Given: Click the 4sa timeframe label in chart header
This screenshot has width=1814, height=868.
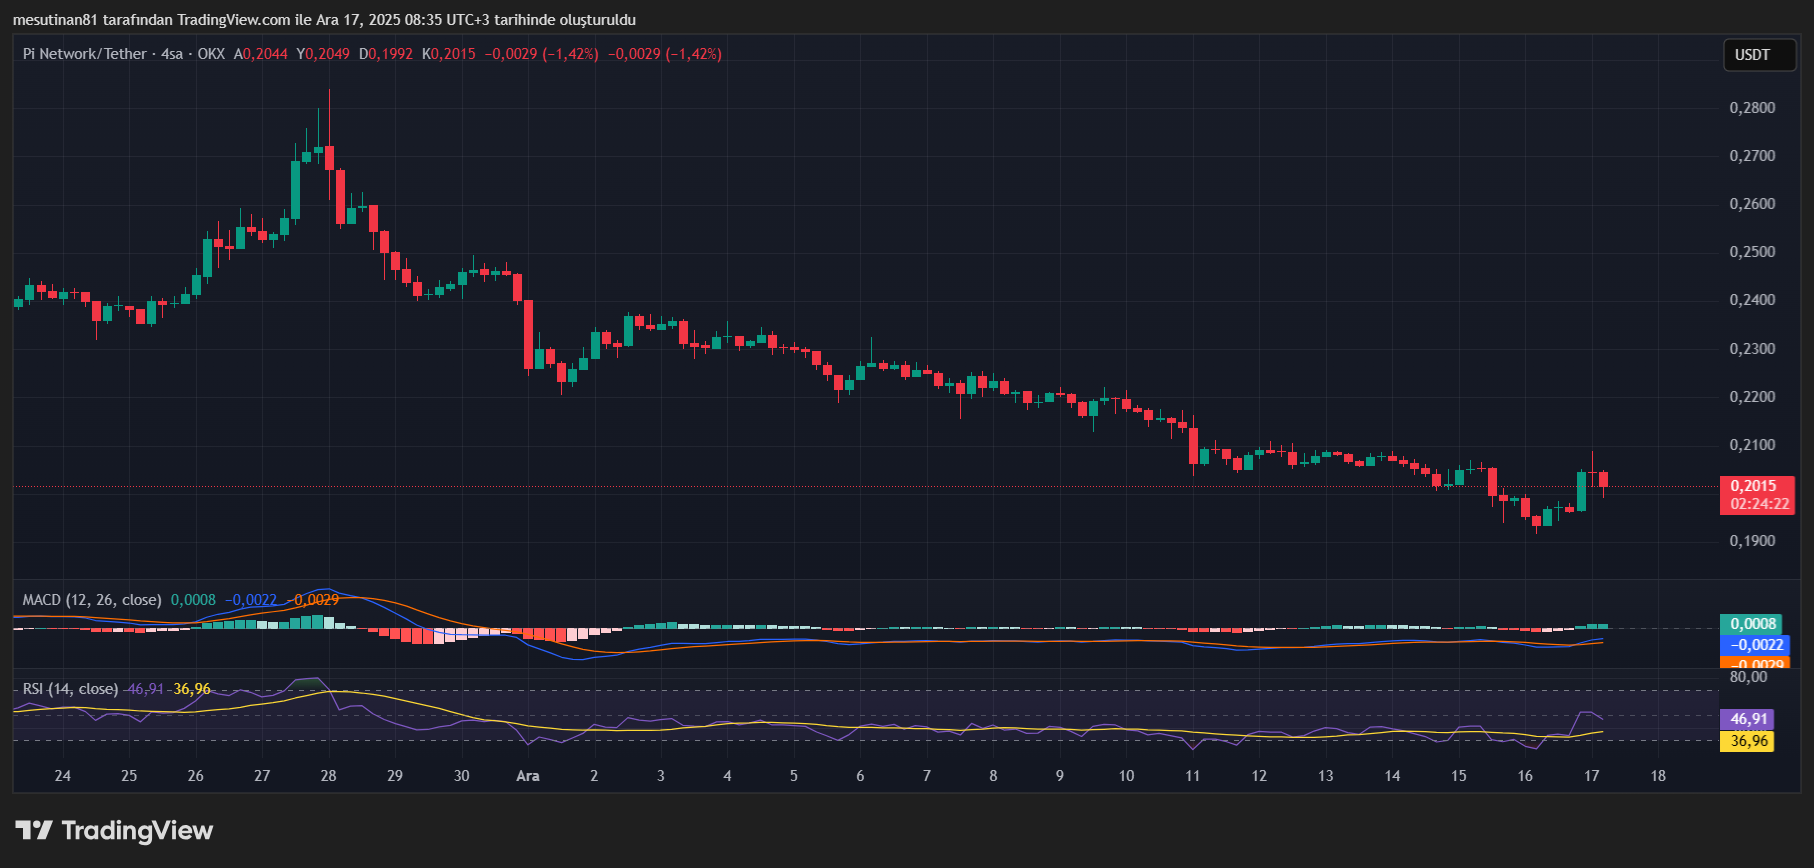Looking at the screenshot, I should 172,54.
